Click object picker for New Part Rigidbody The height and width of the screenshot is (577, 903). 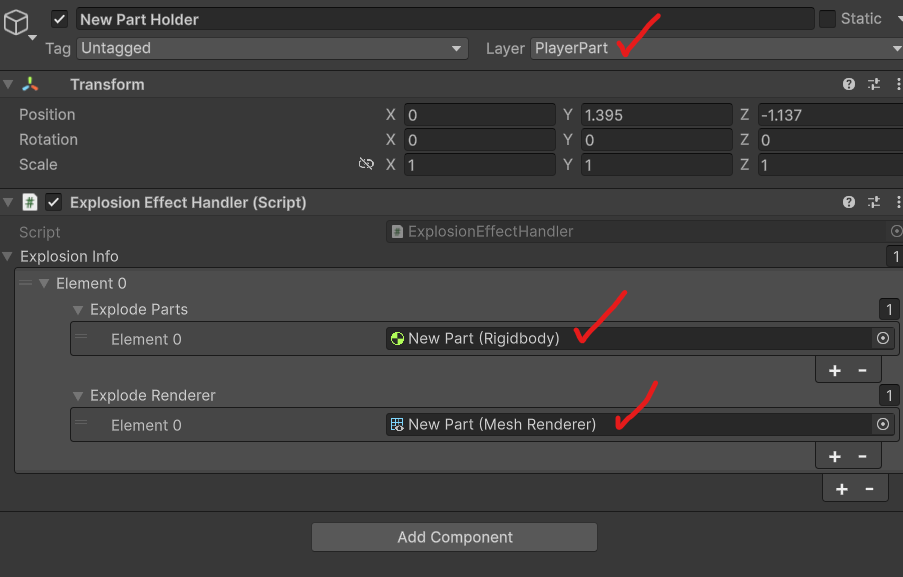[883, 339]
